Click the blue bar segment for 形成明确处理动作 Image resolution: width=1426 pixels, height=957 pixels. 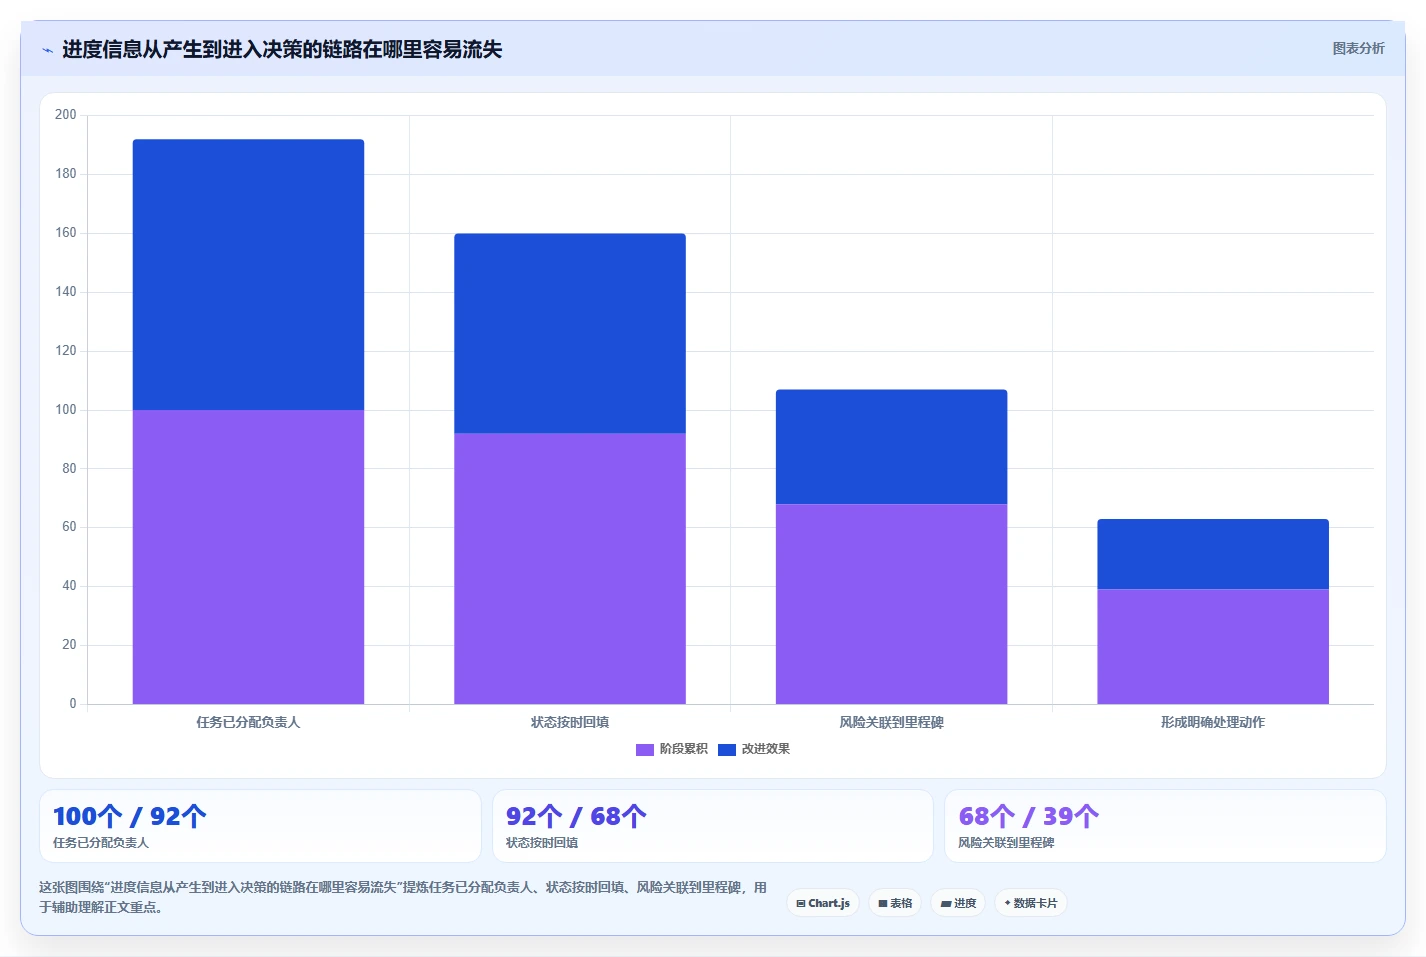click(1213, 554)
